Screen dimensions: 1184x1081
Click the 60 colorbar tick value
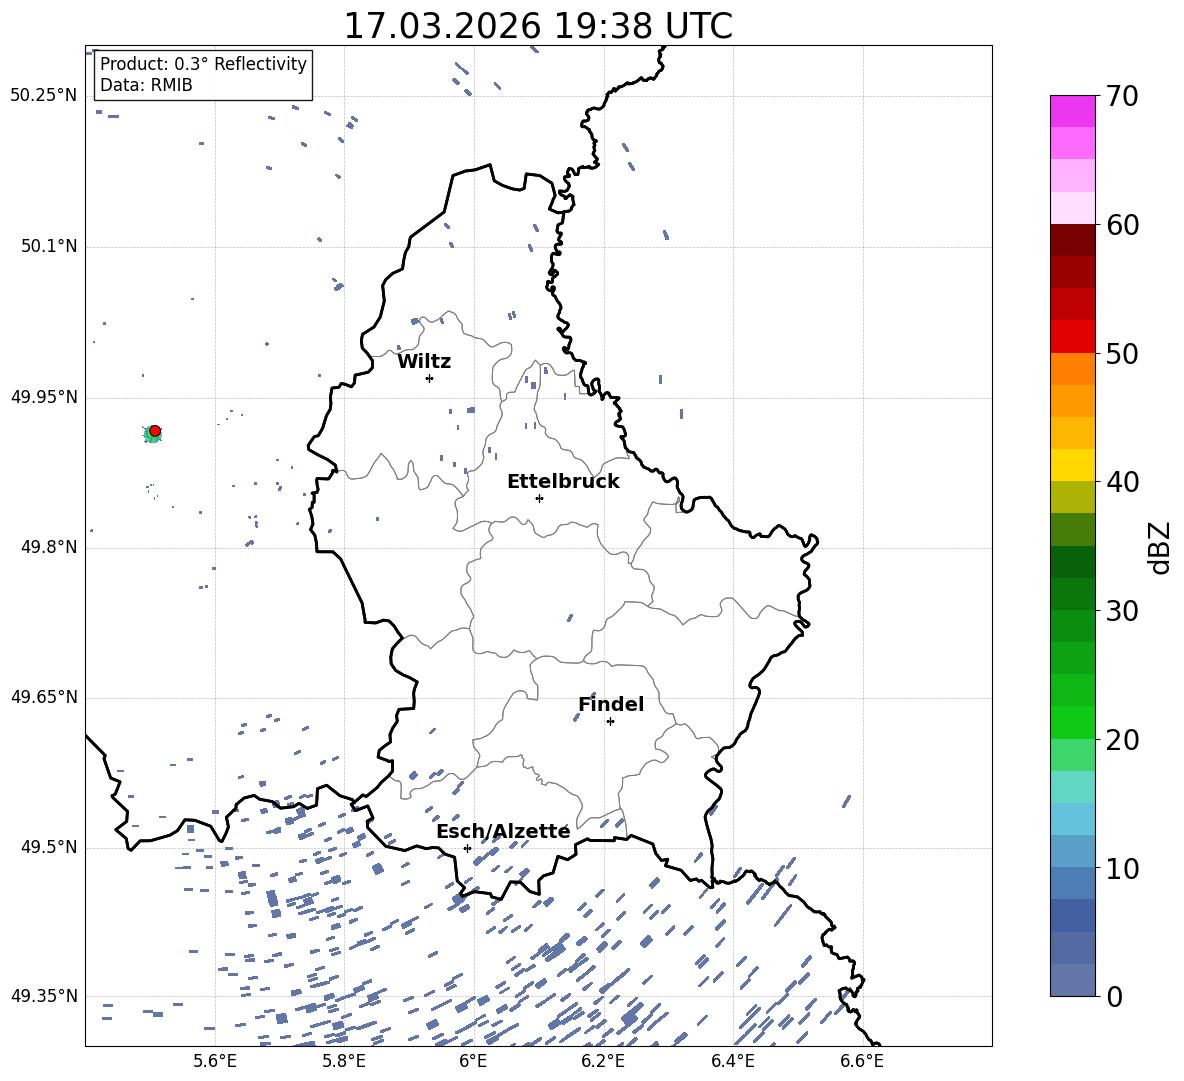coord(1123,225)
